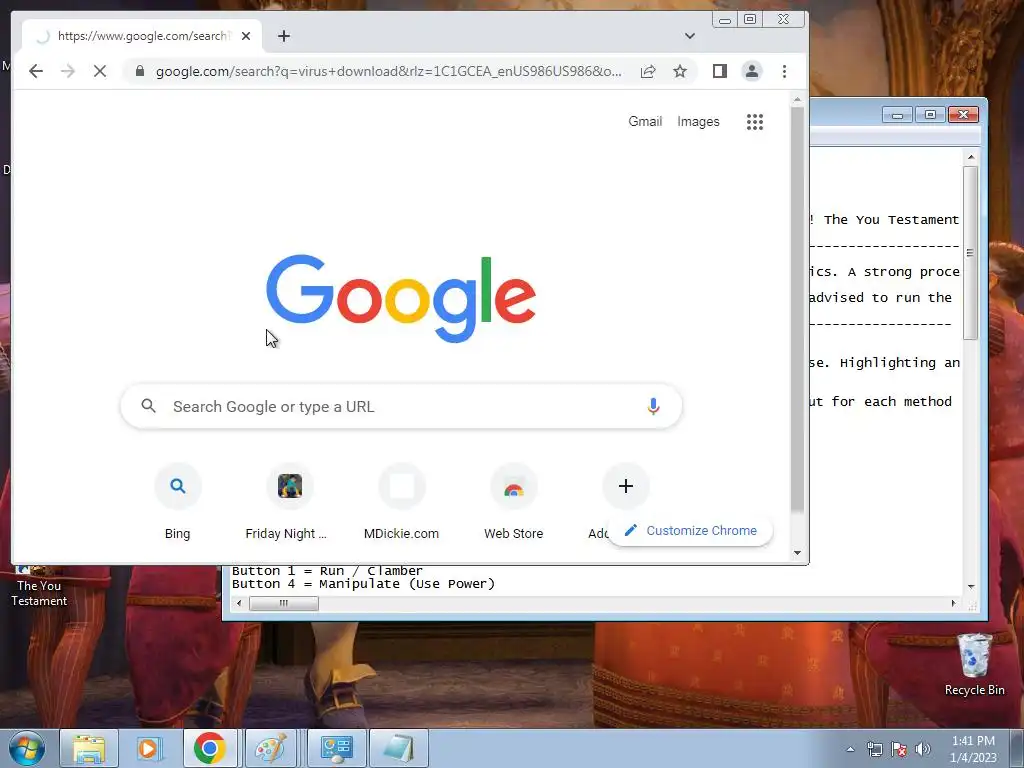Click the Customize Chrome button
The width and height of the screenshot is (1024, 768).
[x=690, y=530]
